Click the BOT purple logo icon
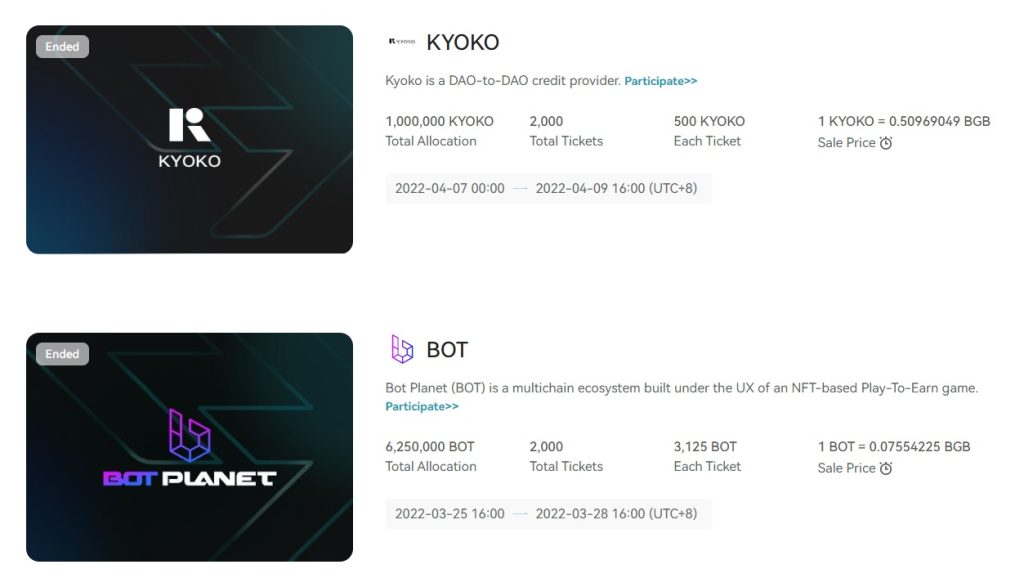 [x=402, y=349]
